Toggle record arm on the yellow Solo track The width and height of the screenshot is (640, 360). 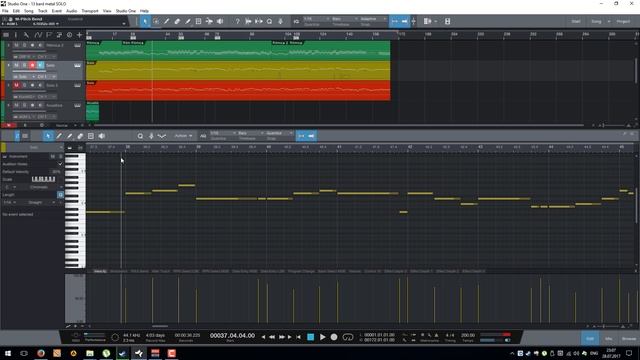point(32,65)
